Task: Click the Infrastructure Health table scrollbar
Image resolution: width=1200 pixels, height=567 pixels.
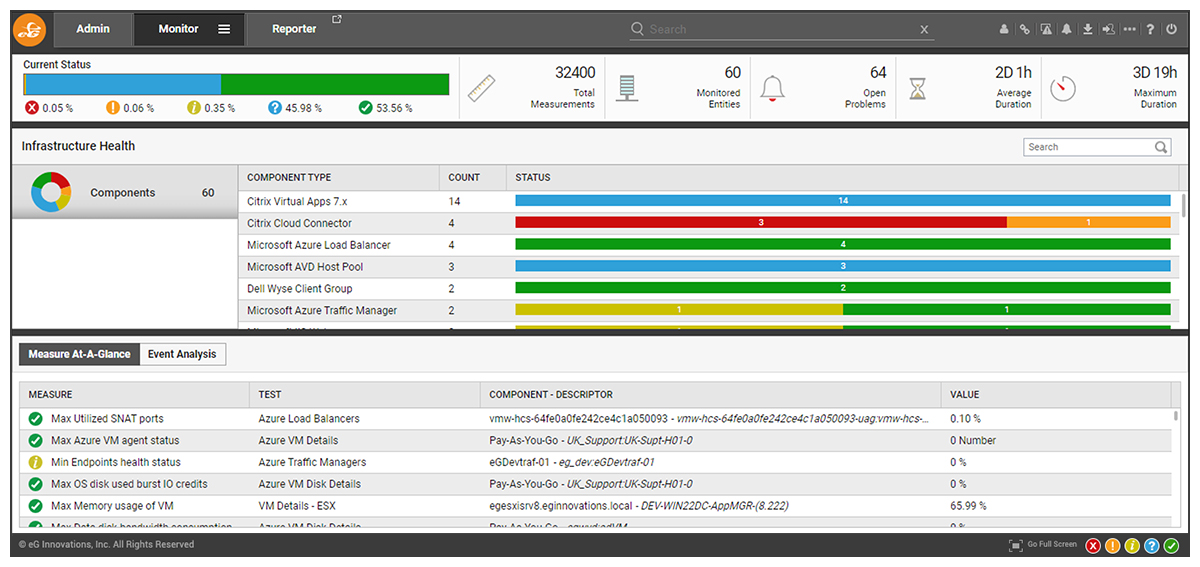Action: tap(1185, 206)
